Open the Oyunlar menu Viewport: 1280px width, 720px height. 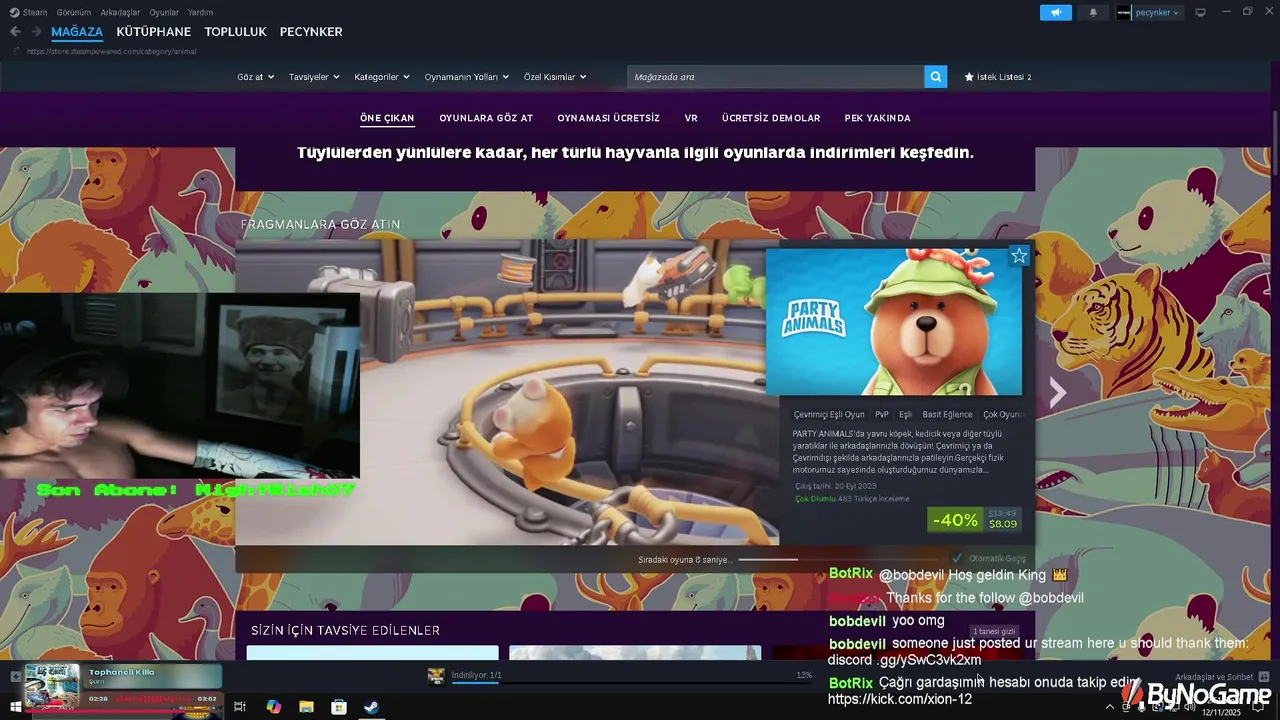click(164, 12)
